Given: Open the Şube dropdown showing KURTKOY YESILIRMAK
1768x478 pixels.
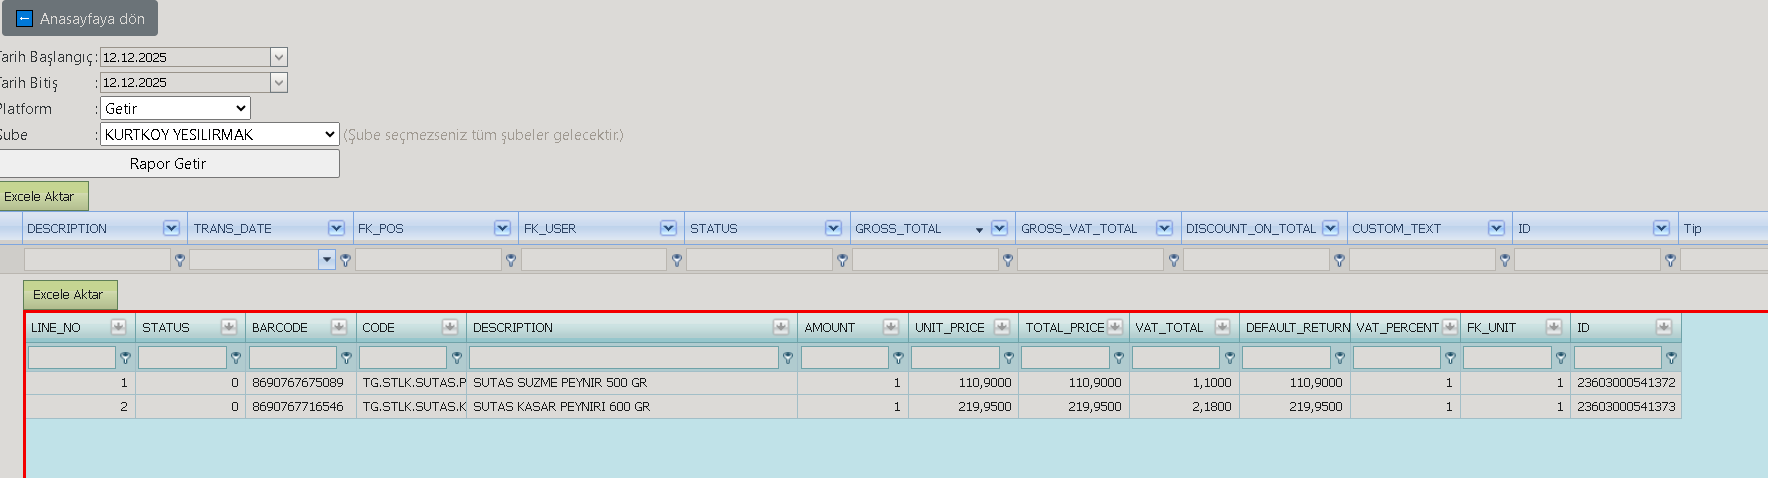Looking at the screenshot, I should (220, 134).
